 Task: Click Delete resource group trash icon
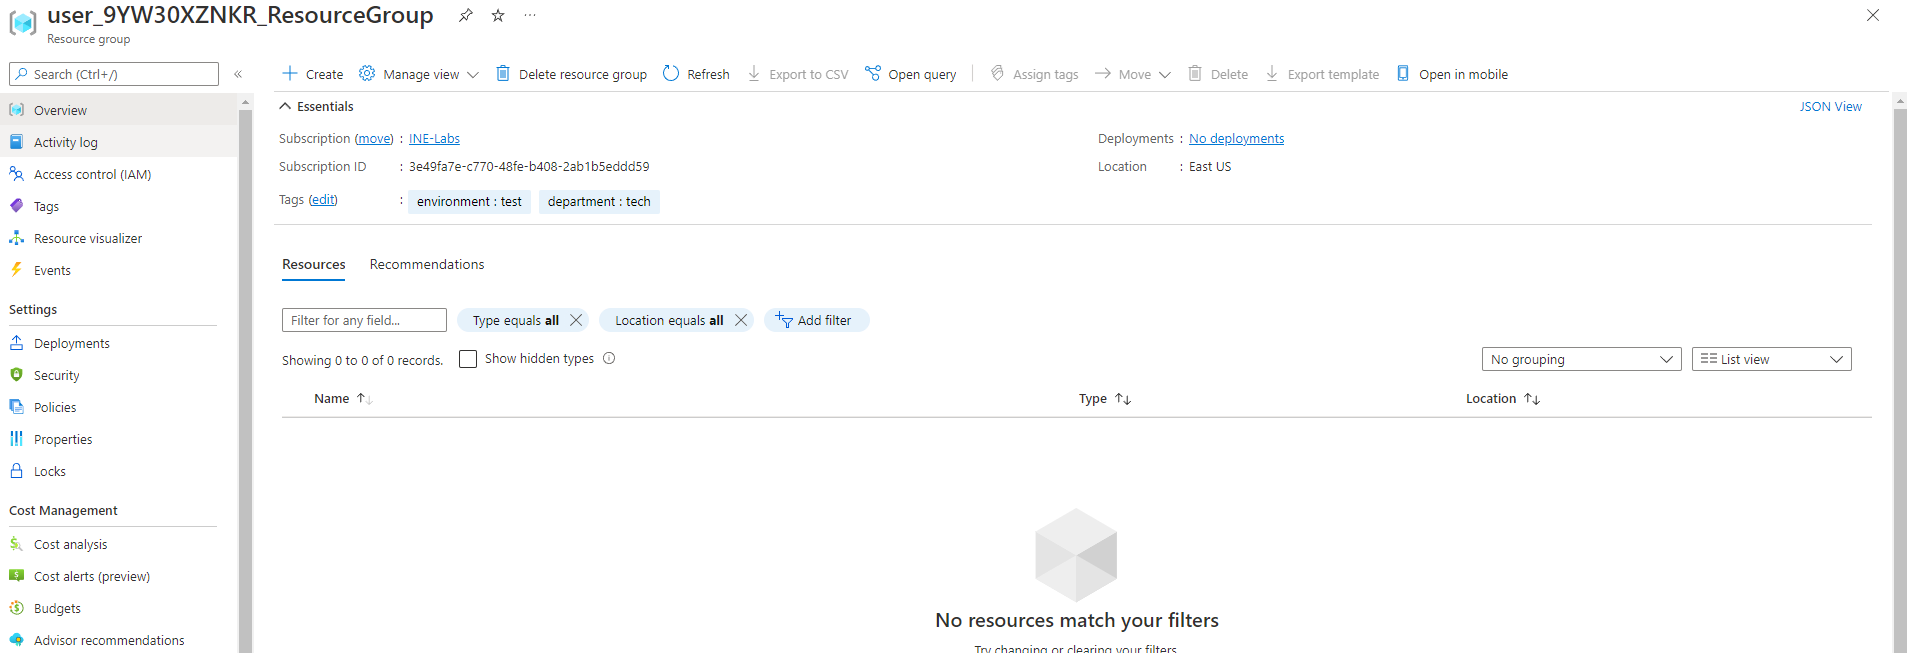503,74
